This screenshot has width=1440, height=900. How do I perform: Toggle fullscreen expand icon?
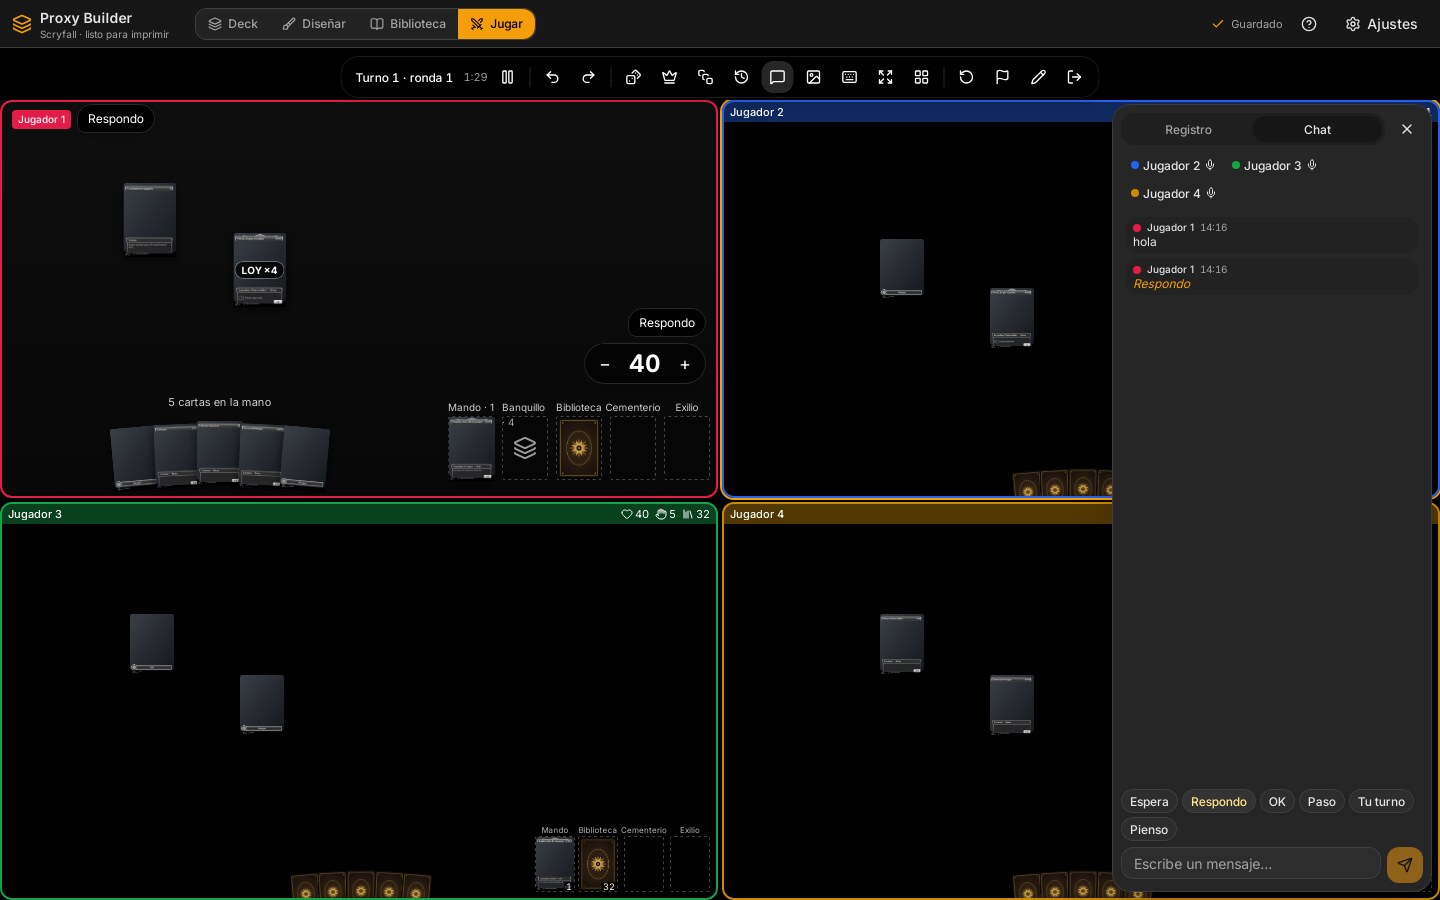(x=885, y=77)
